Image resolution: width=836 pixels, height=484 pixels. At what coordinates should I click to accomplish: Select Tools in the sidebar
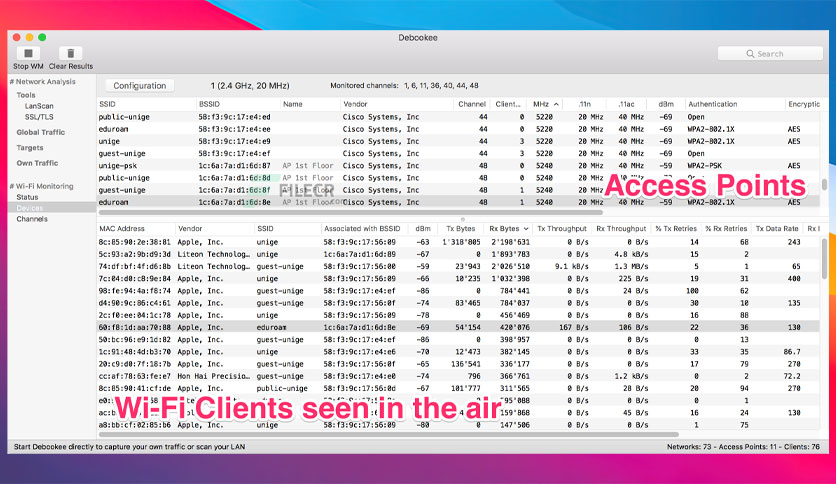[x=26, y=95]
